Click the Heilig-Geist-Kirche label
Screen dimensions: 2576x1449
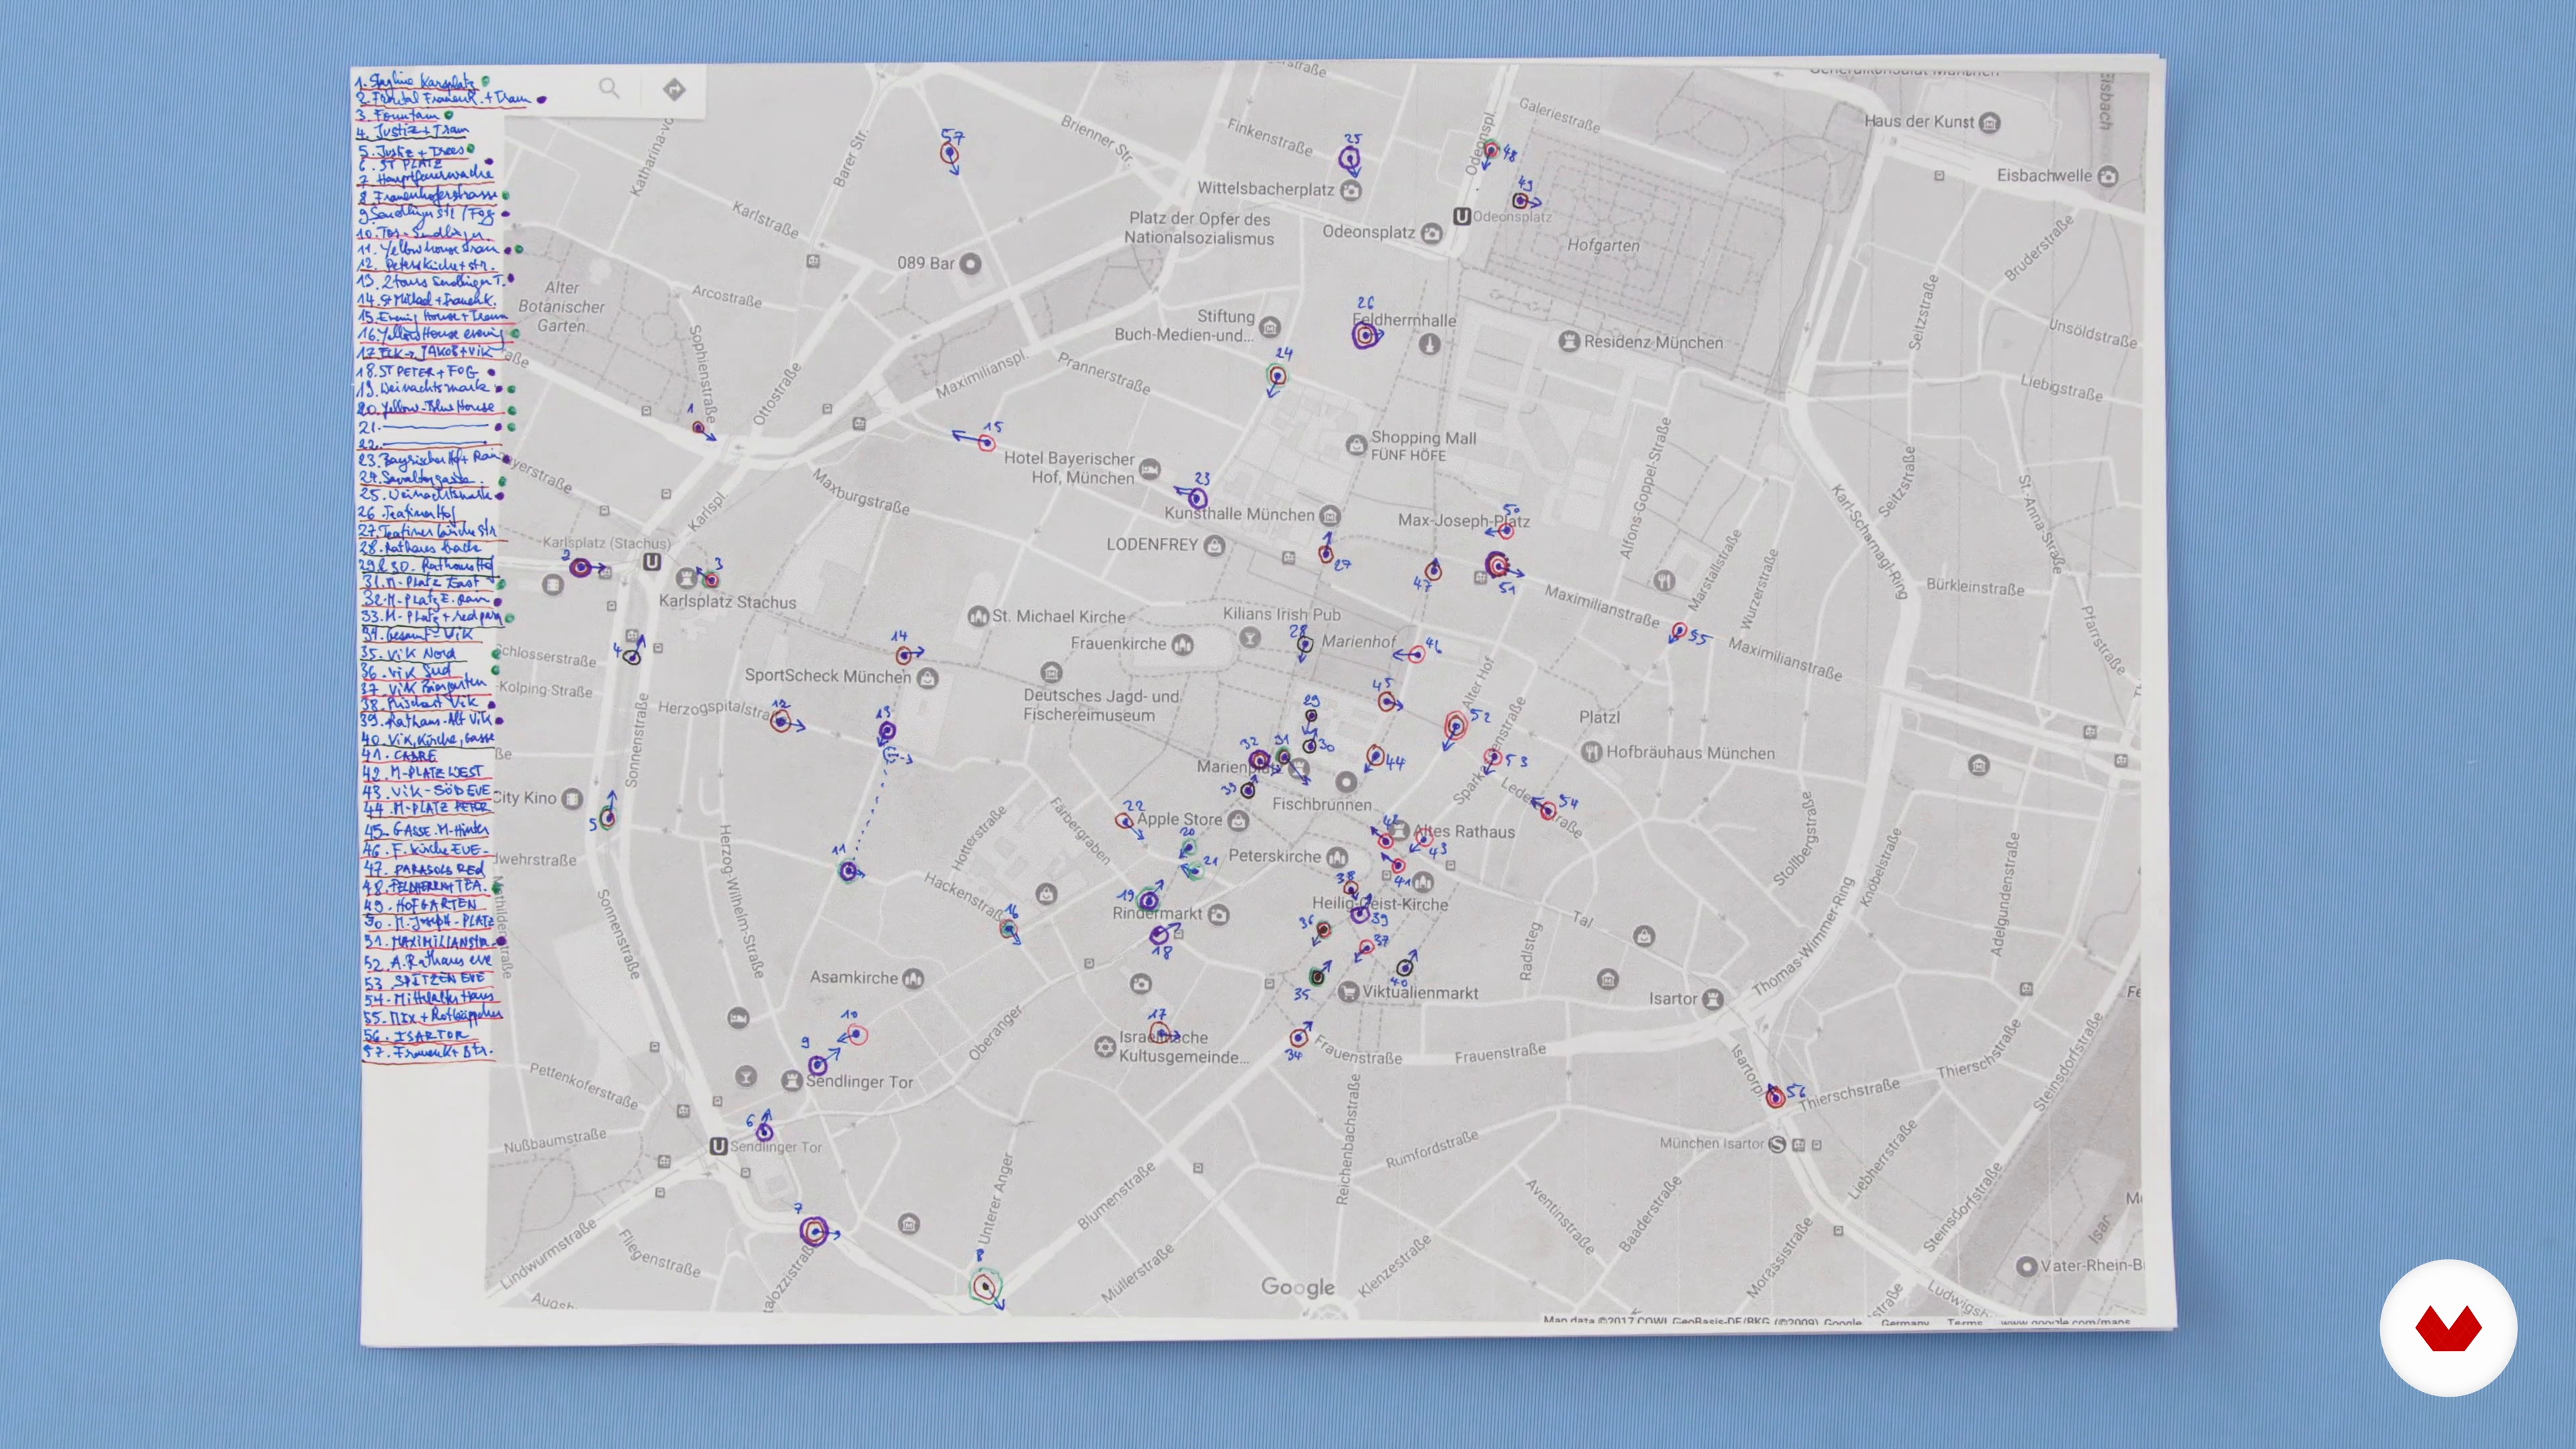coord(1380,905)
